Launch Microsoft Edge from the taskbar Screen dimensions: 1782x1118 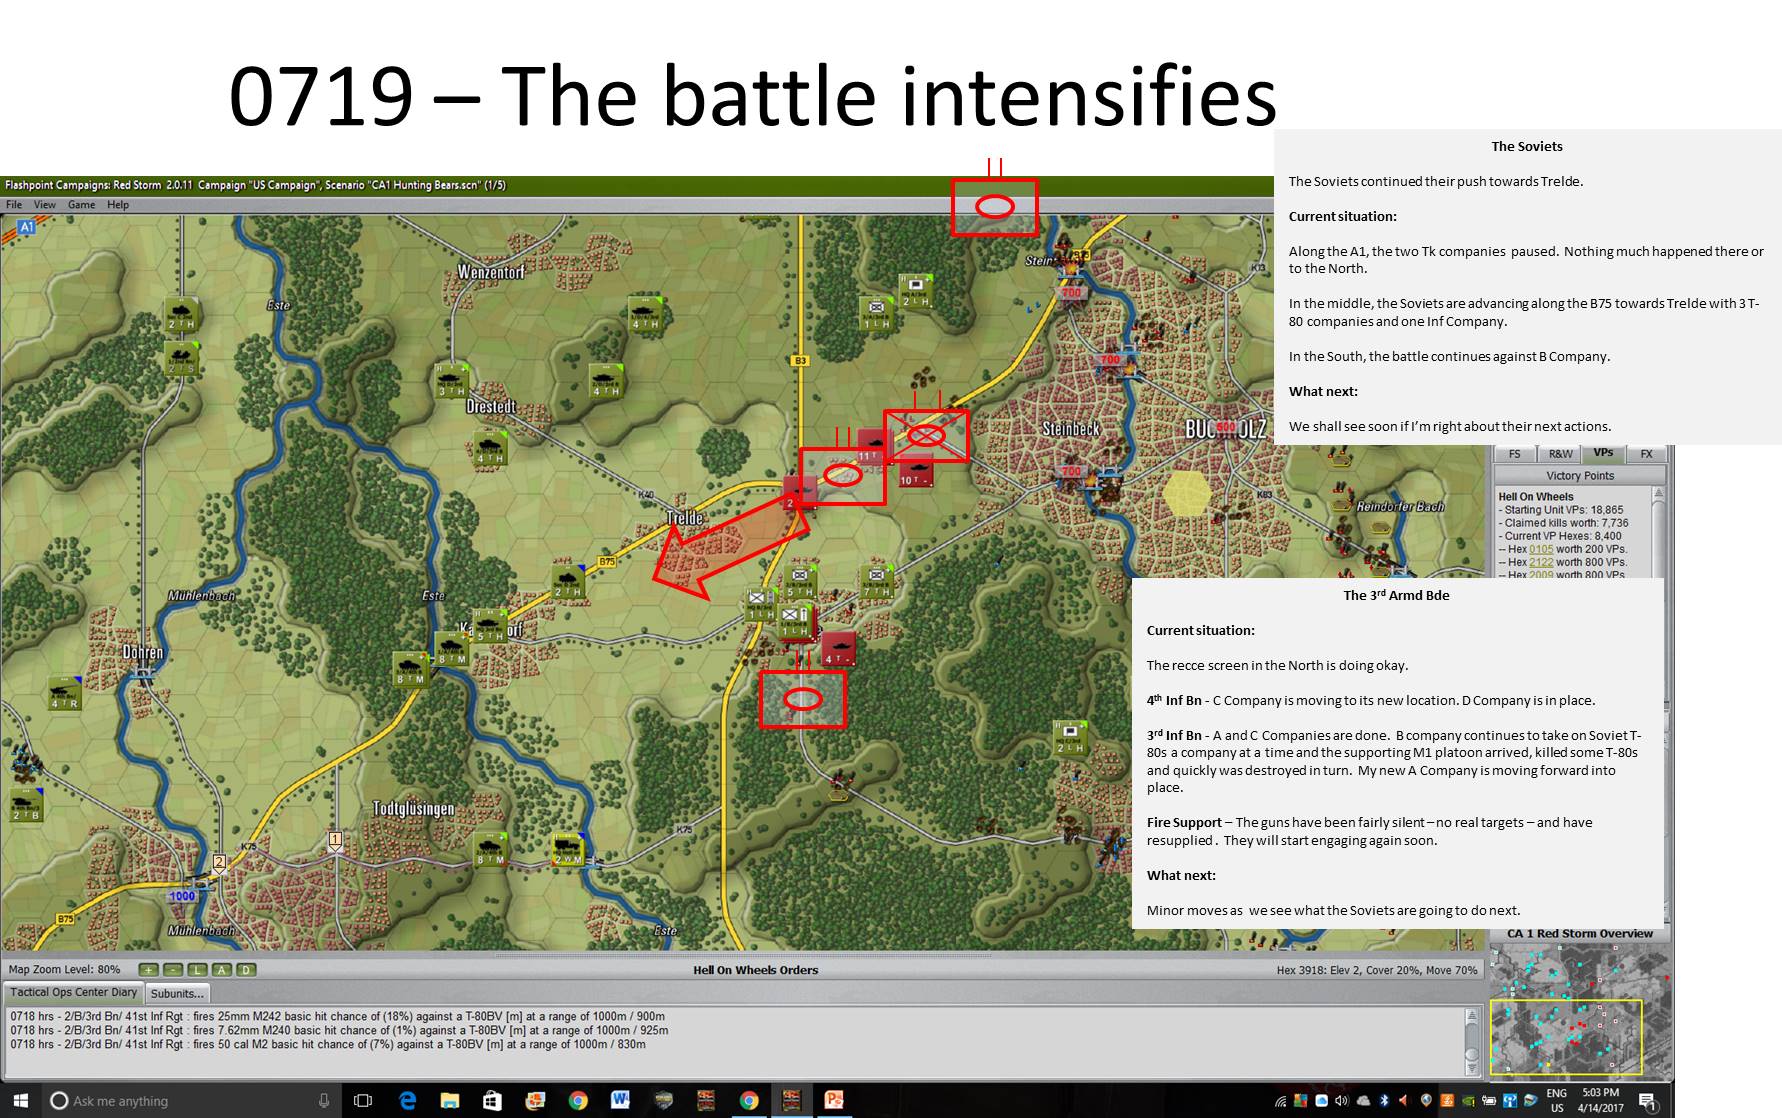click(x=407, y=1101)
